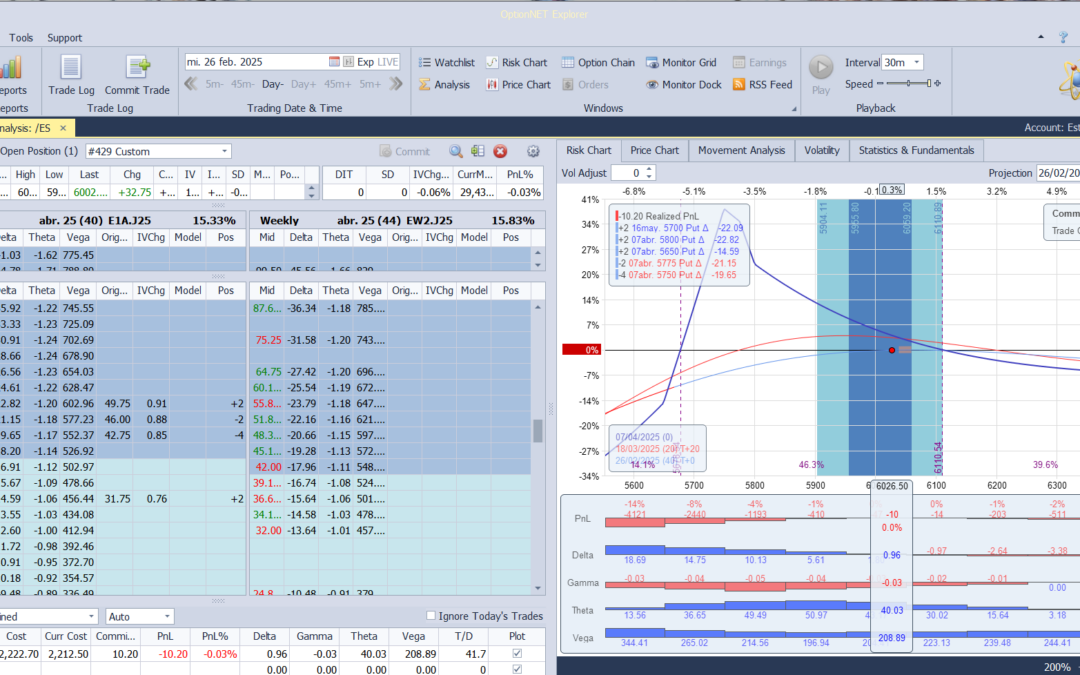1080x675 pixels.
Task: Switch to the Volatility tab
Action: tap(822, 151)
